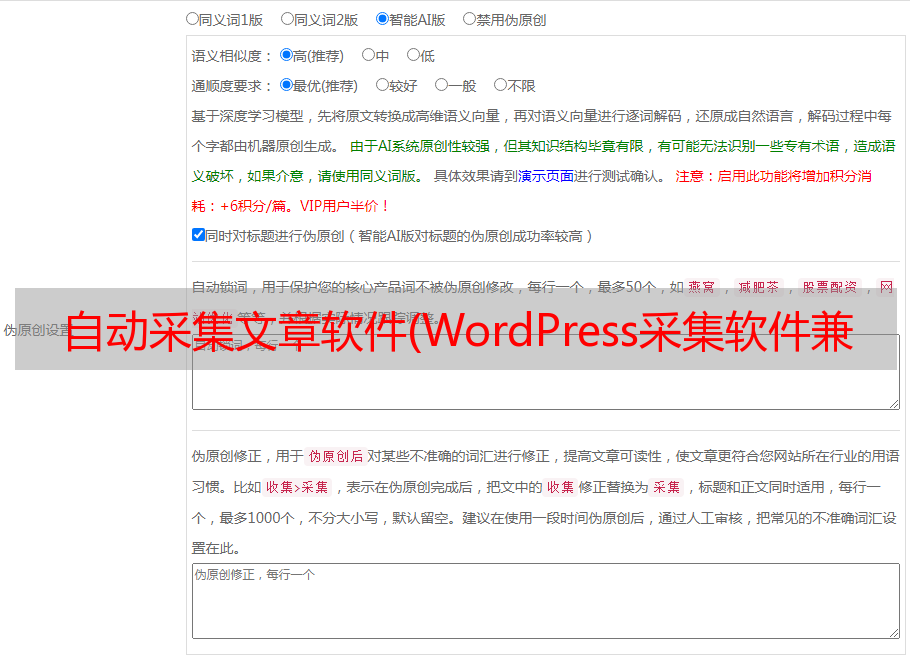Viewport: 911px width, 658px height.
Task: Pick the 禁用伪原创 option
Action: tap(469, 18)
